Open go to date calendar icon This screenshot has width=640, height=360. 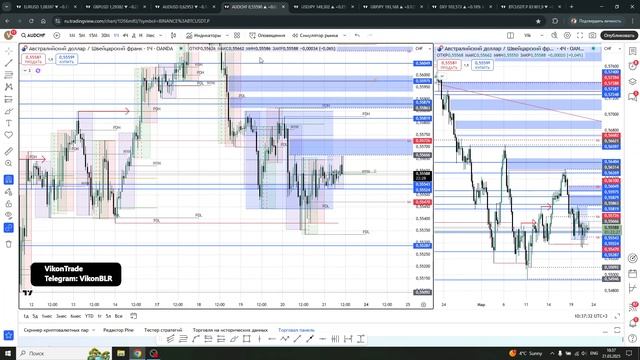pos(133,316)
